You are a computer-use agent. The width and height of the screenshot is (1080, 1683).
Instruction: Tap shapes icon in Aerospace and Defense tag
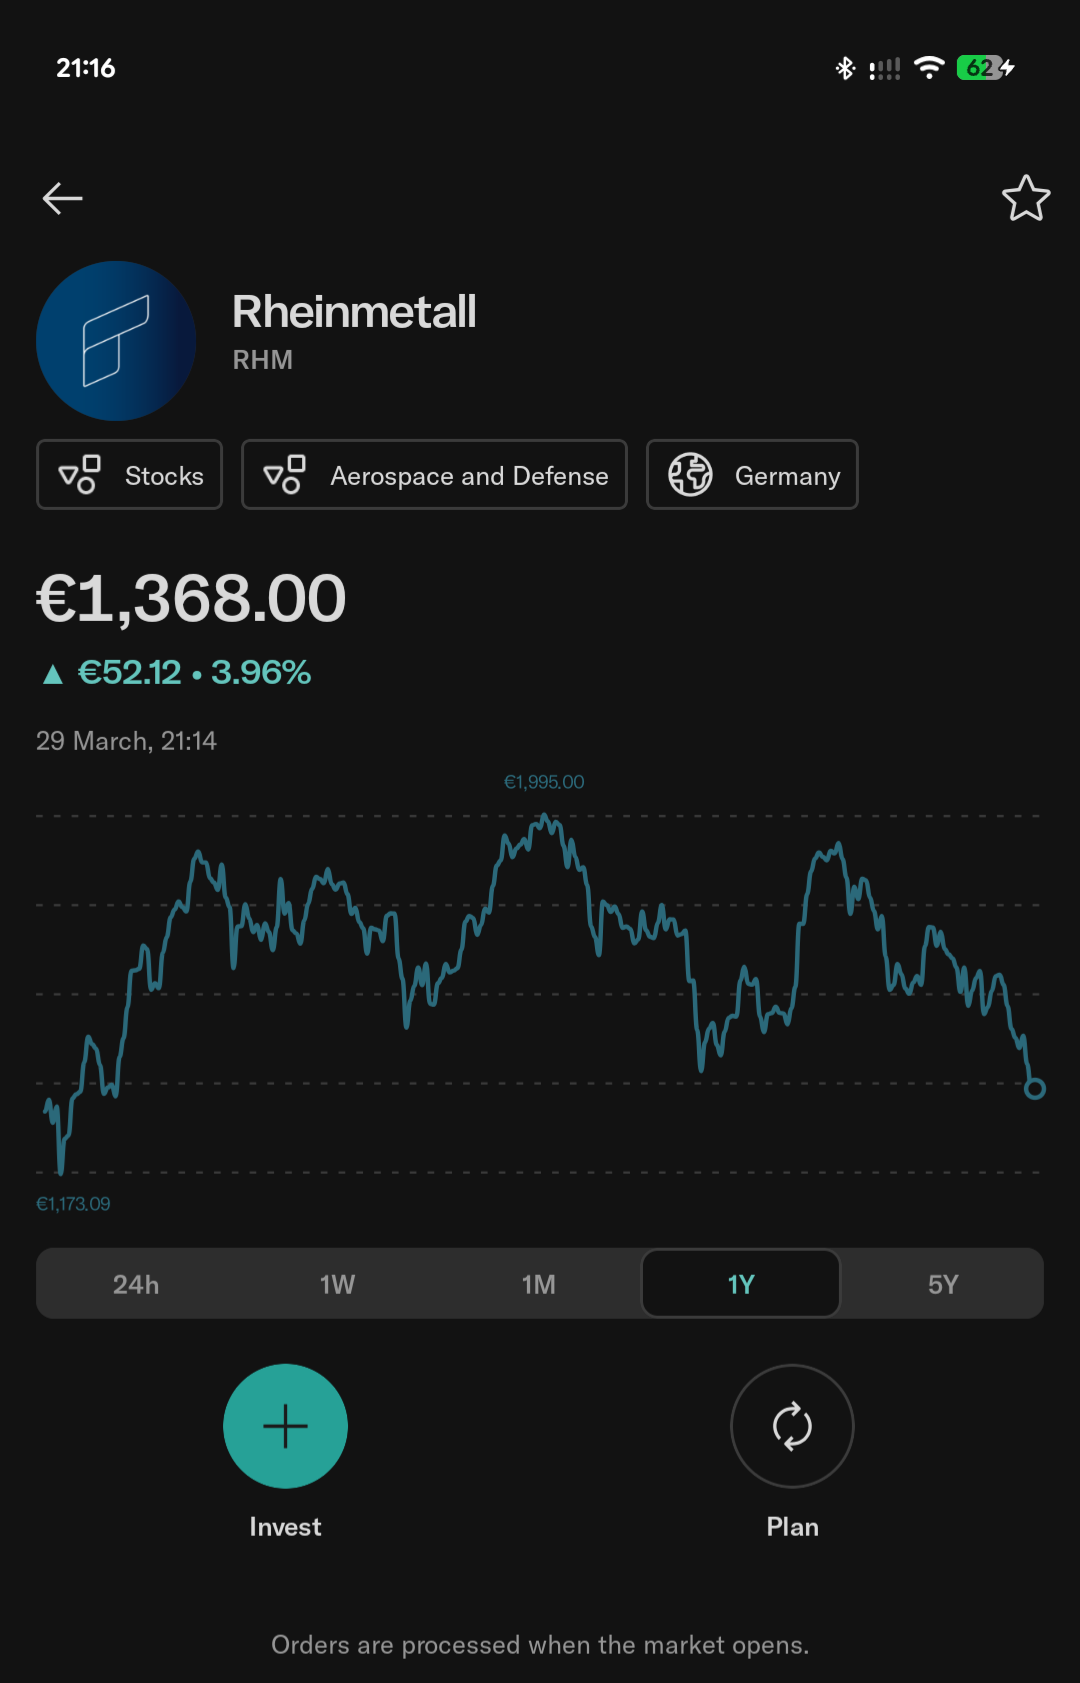coord(285,475)
